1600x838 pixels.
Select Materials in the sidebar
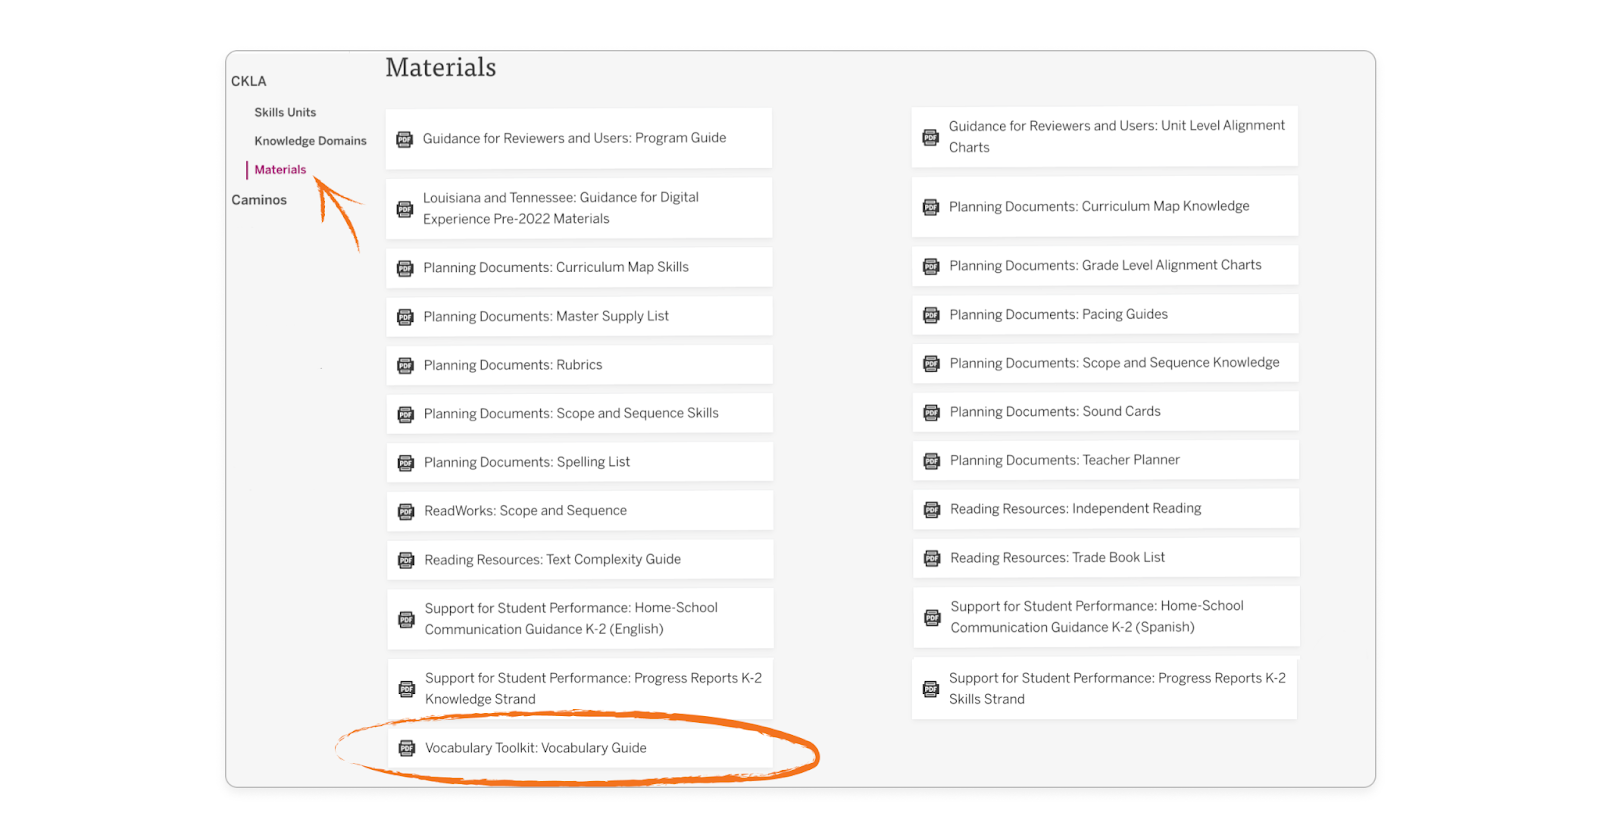point(280,170)
